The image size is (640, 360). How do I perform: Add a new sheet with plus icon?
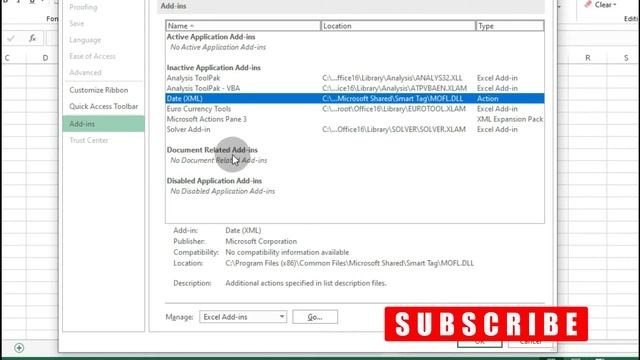click(19, 348)
